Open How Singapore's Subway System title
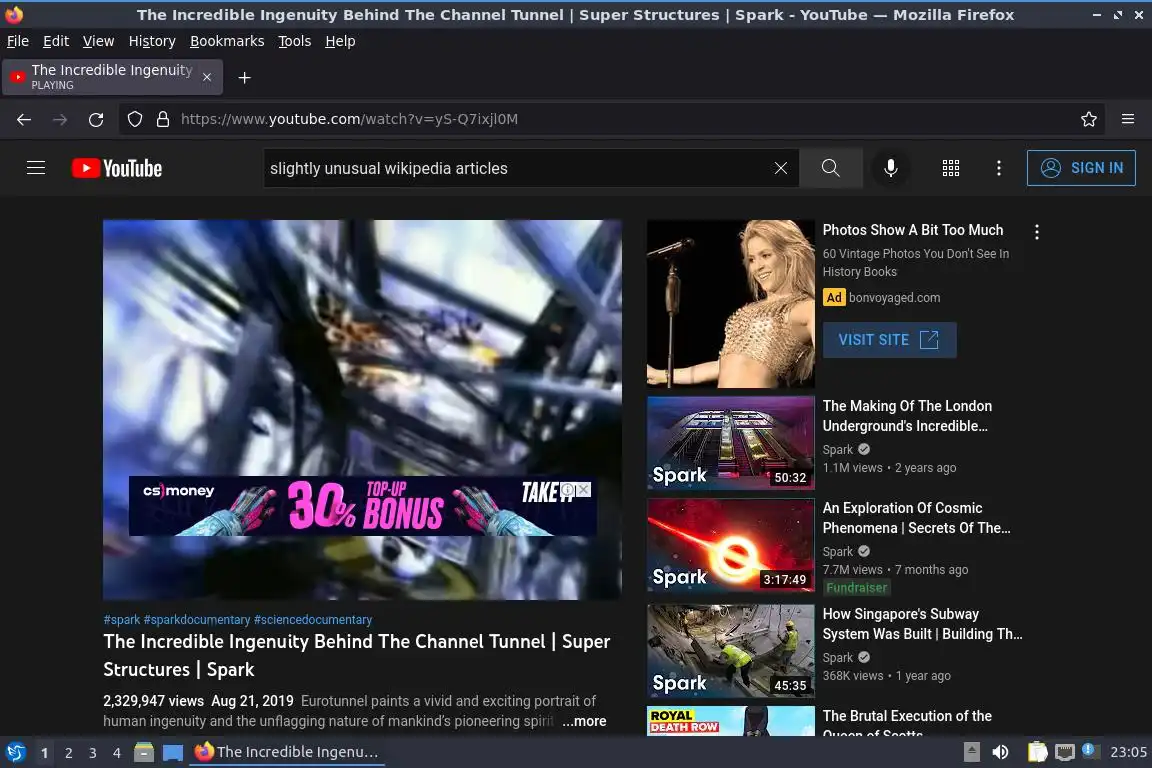 tap(922, 624)
